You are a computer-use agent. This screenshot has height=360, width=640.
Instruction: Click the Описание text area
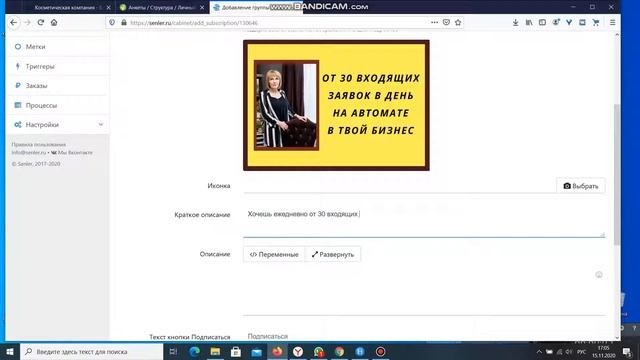click(x=424, y=289)
